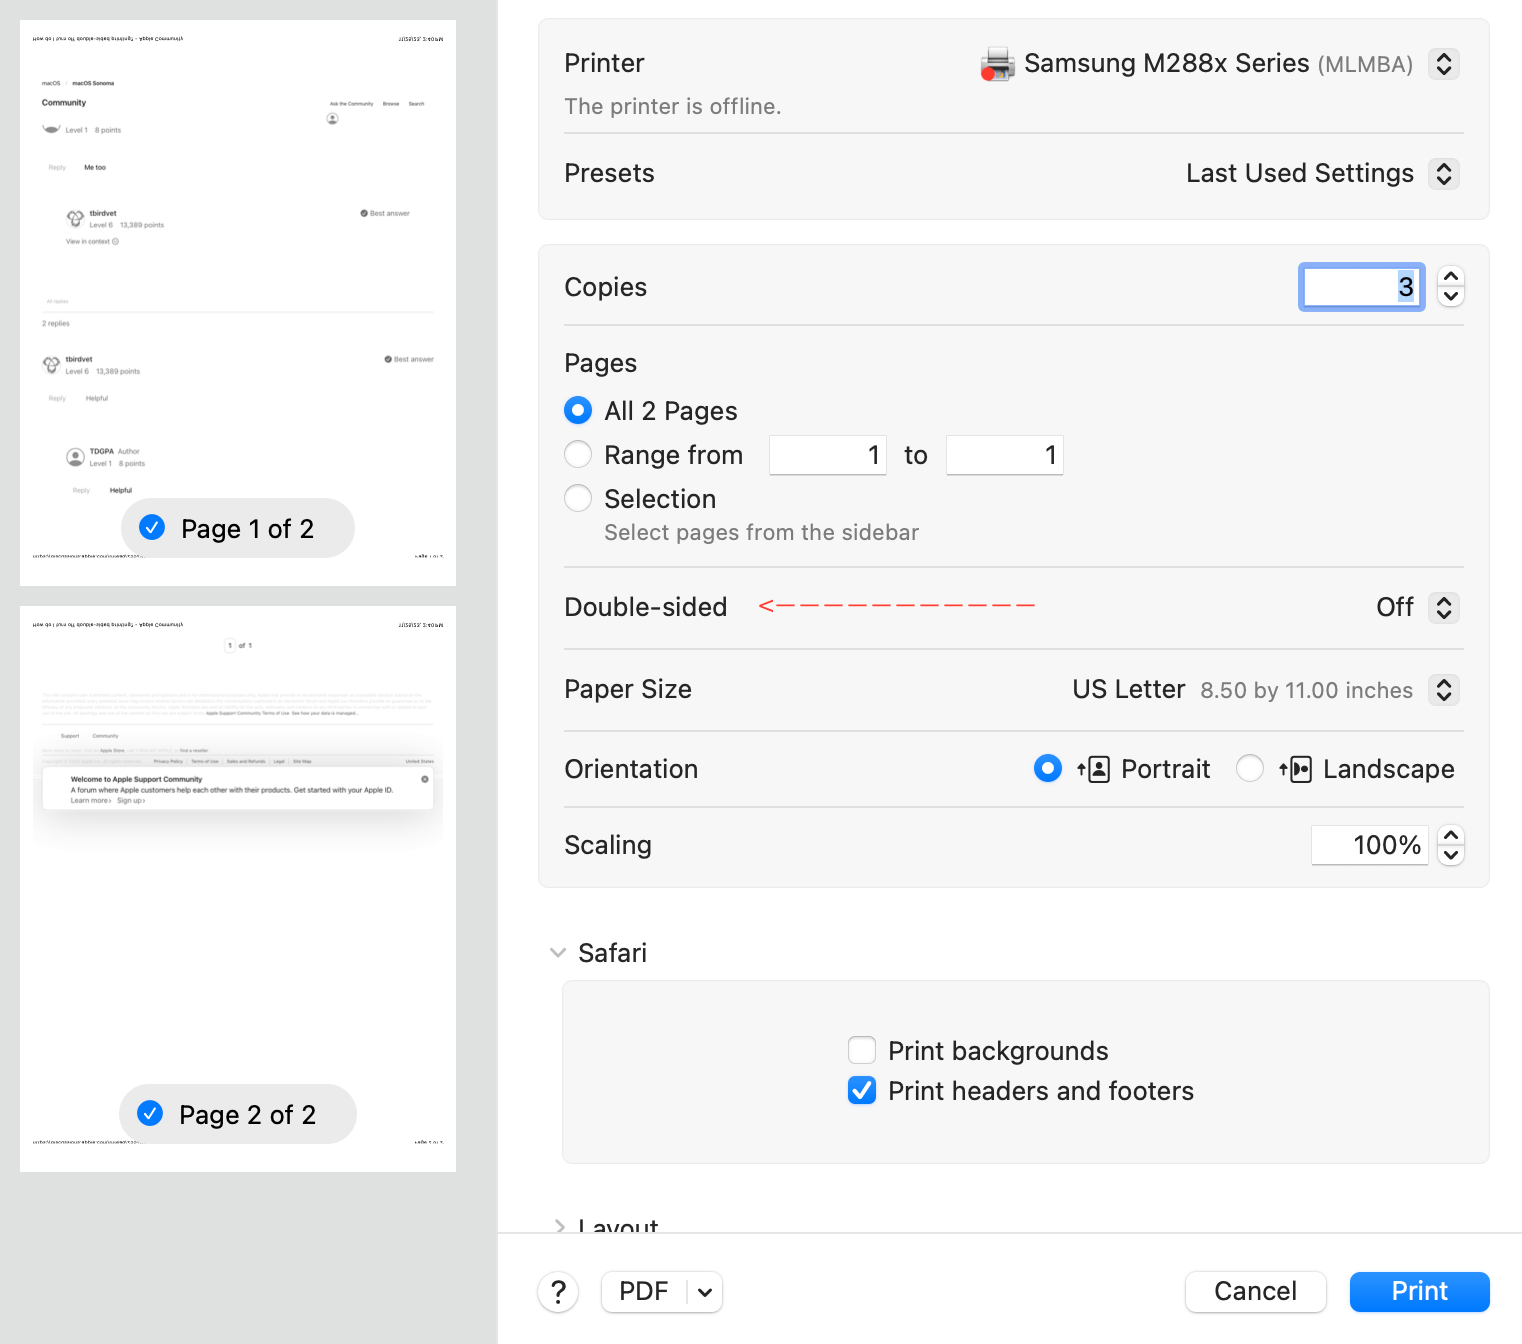Click the Copies increment arrow
The width and height of the screenshot is (1522, 1344).
click(1450, 277)
